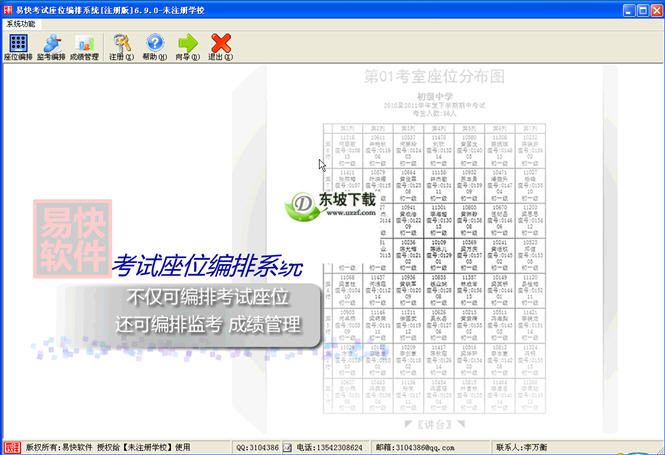Click the 第01考室座位分布图 heading
The image size is (665, 455).
pyautogui.click(x=434, y=77)
